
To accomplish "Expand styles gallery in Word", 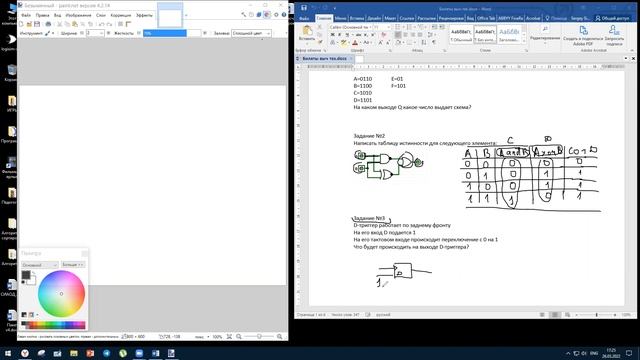I will (524, 40).
